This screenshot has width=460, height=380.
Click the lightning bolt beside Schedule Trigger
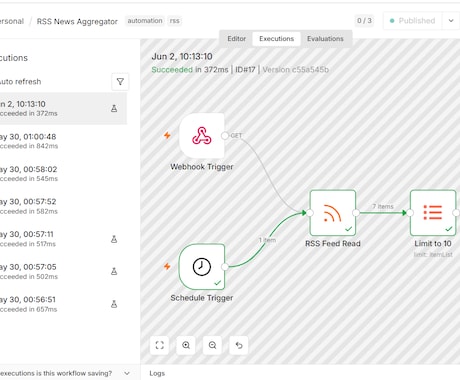click(167, 266)
